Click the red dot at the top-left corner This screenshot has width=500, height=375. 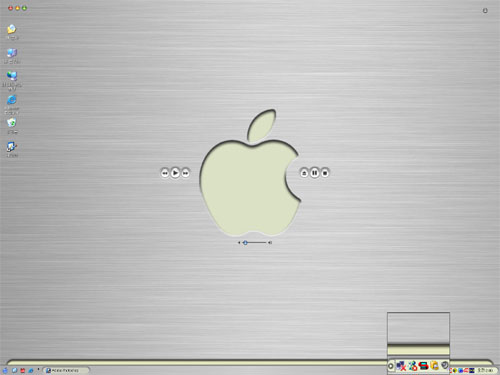tap(10, 8)
